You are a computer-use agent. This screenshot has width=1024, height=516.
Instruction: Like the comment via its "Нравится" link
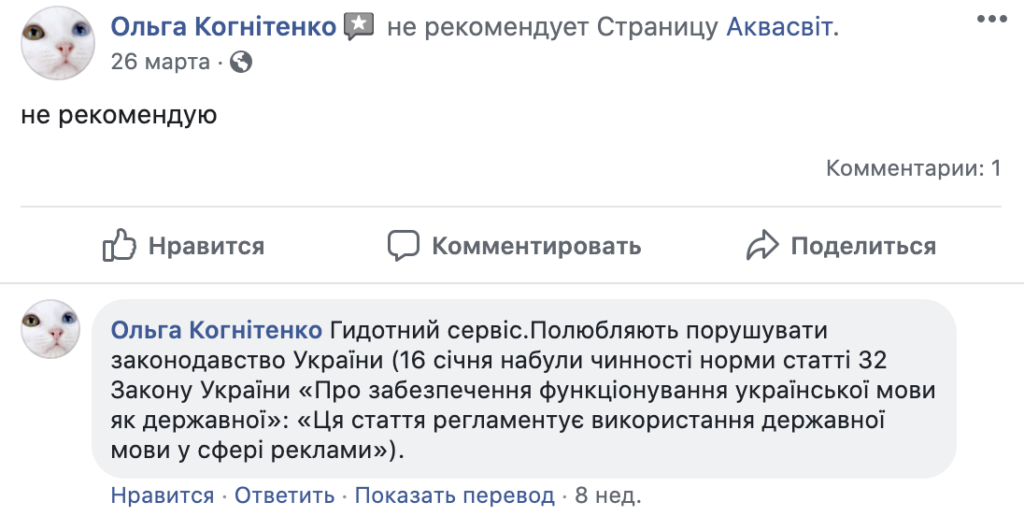[162, 495]
